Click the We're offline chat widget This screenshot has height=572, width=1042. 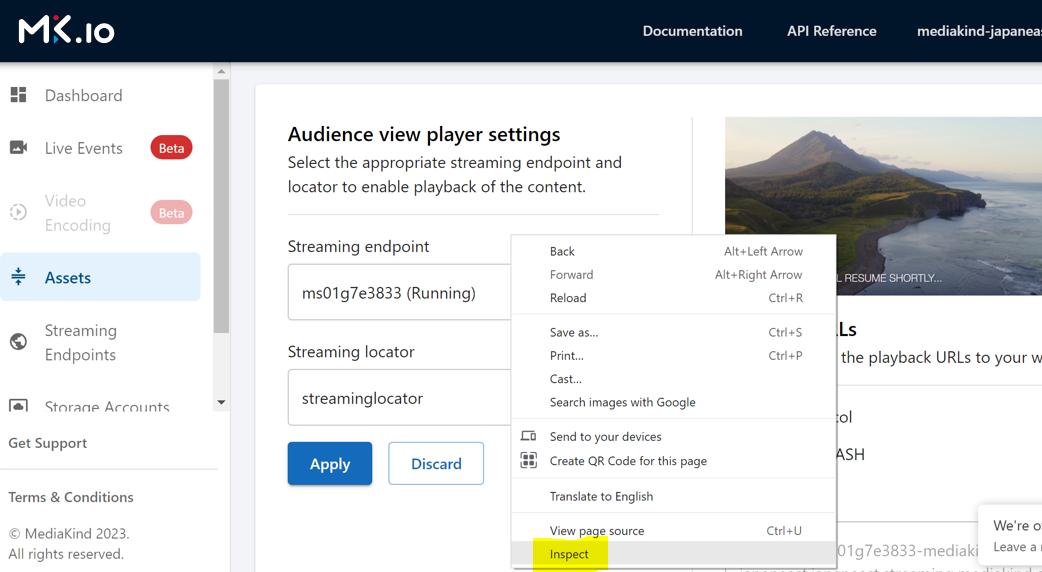[1010, 537]
